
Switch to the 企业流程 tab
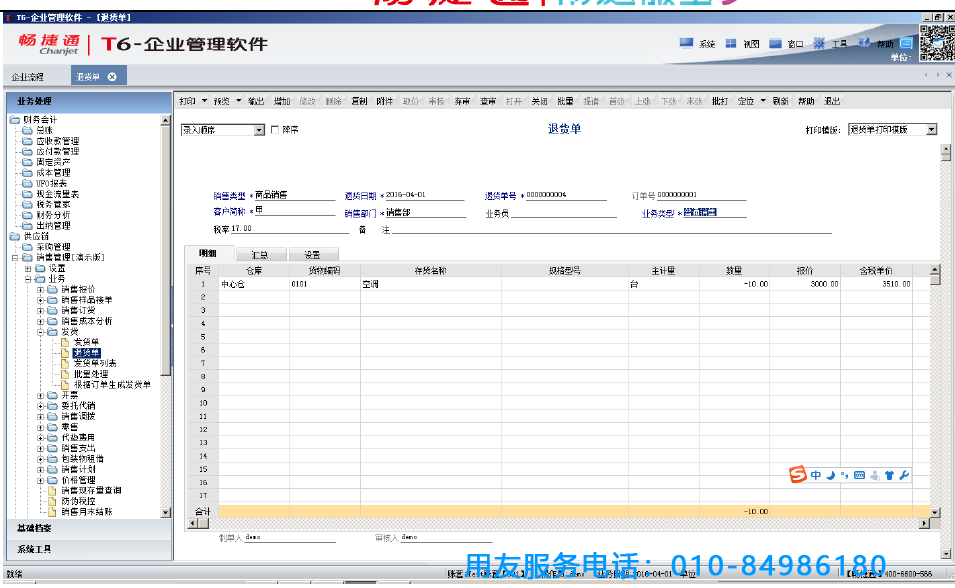click(x=28, y=77)
